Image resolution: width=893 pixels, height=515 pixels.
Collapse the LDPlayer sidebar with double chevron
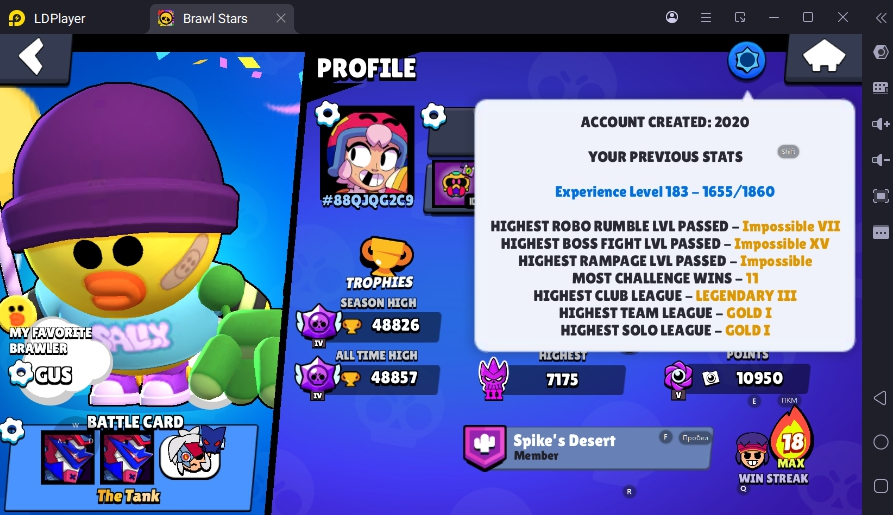(881, 18)
